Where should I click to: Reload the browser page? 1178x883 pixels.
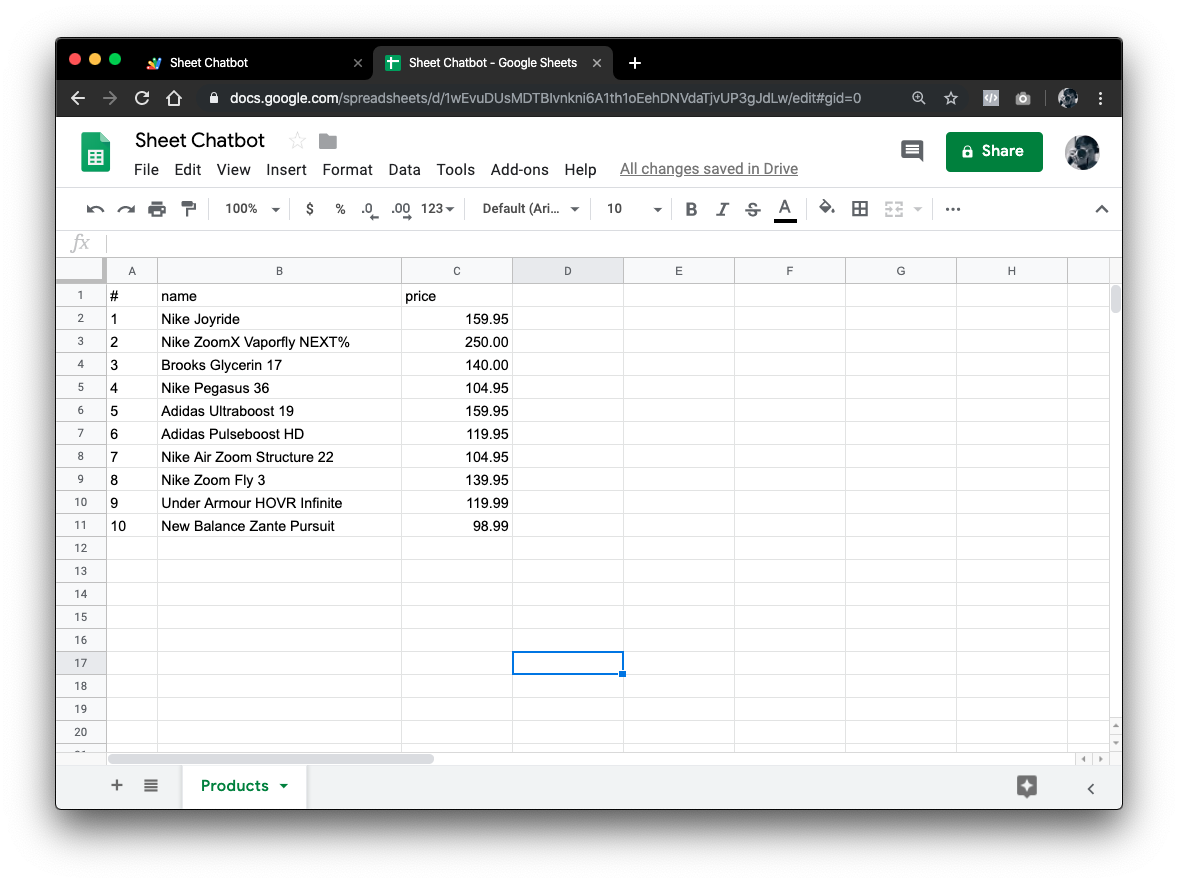point(142,98)
